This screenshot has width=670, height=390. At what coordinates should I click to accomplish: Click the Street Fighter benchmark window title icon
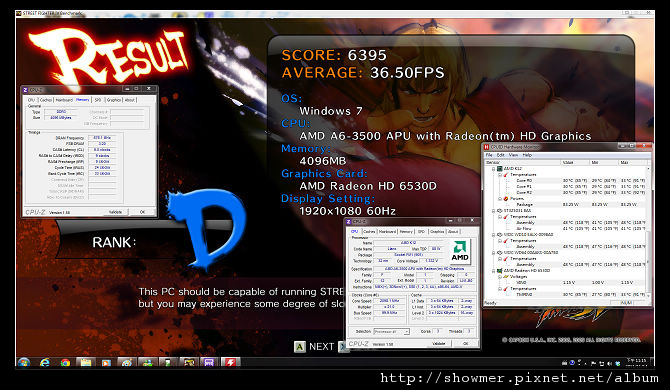(x=19, y=13)
